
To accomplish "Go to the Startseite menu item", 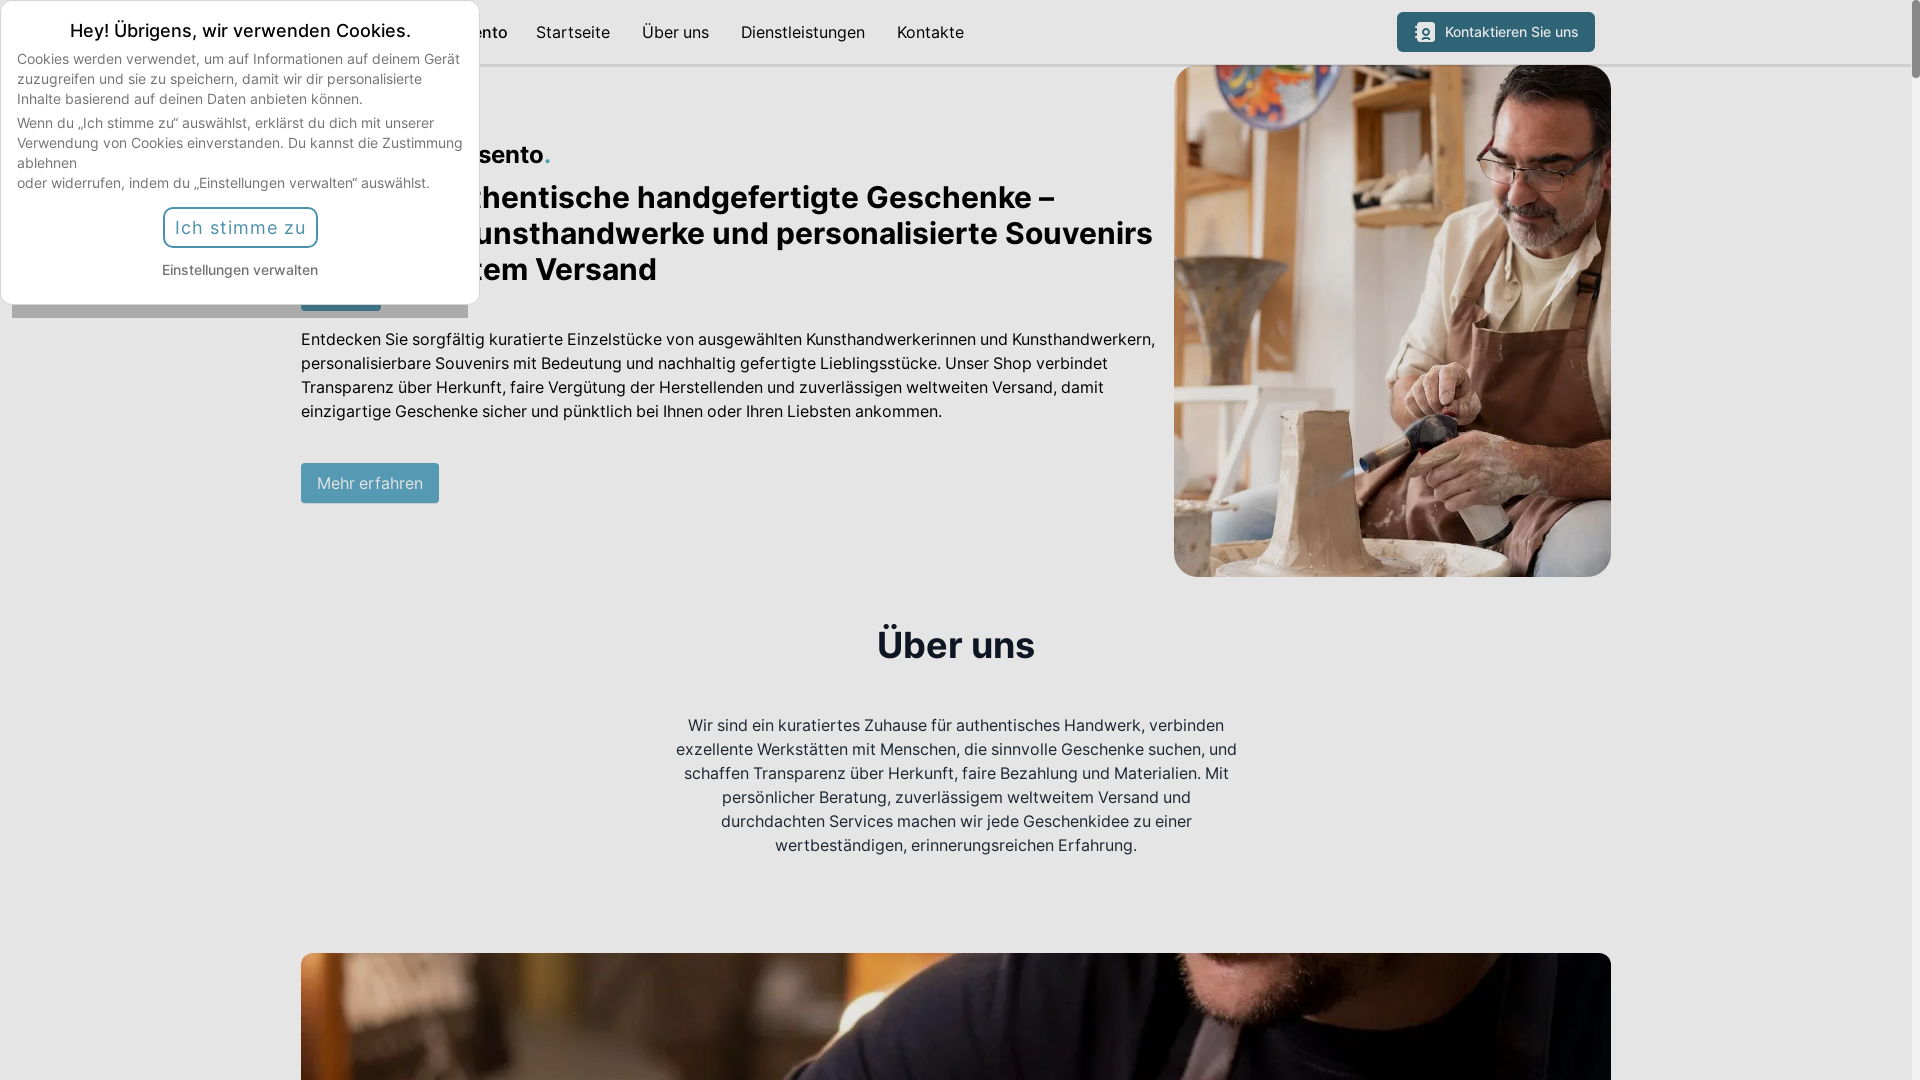I will [x=573, y=32].
